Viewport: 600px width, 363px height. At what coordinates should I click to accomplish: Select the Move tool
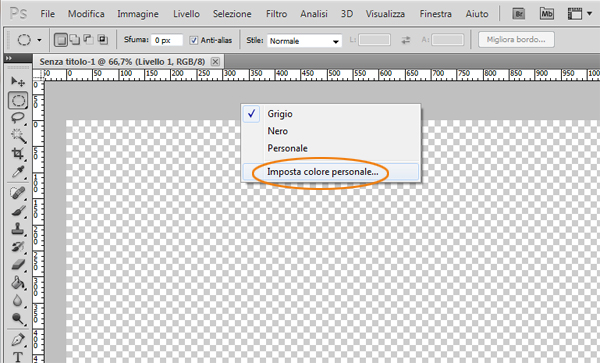[18, 81]
